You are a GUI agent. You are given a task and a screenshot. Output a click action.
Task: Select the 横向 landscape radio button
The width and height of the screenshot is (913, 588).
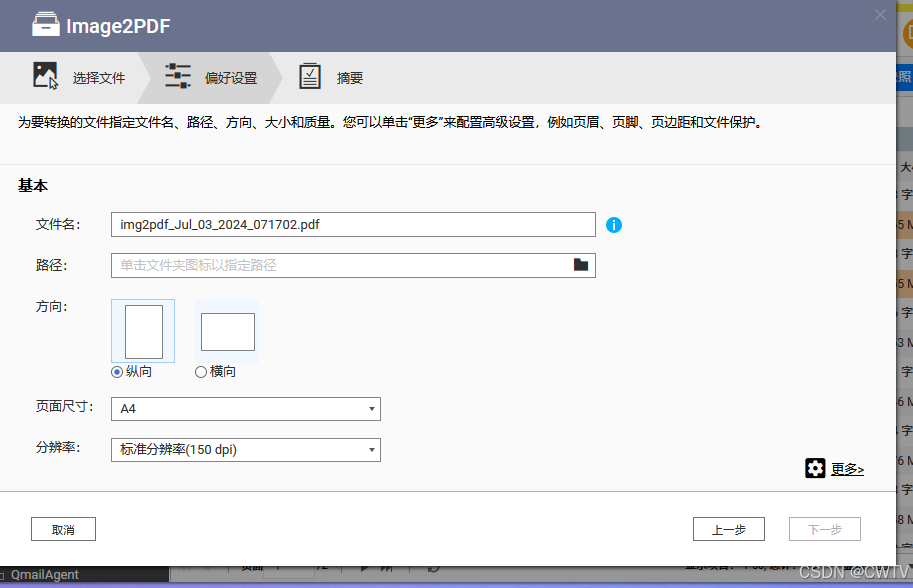pyautogui.click(x=201, y=372)
